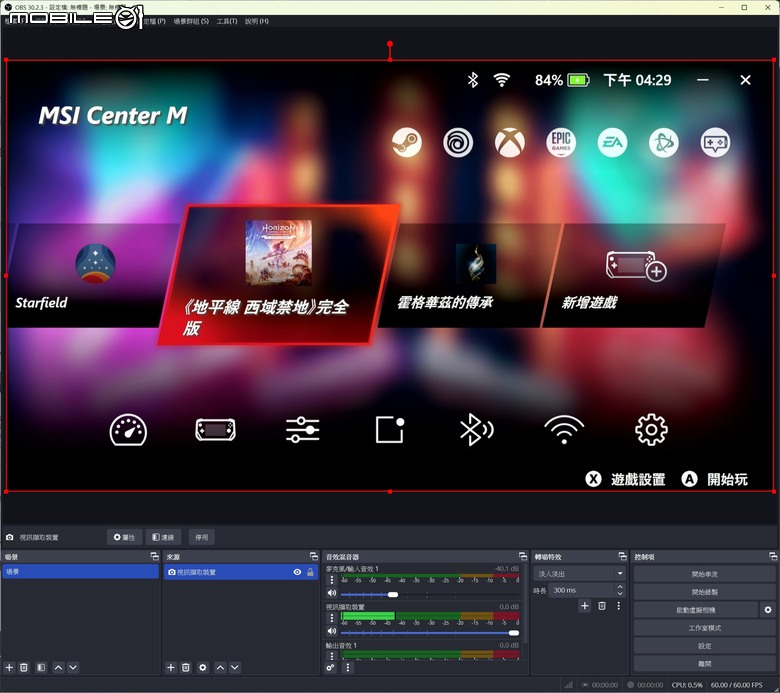Screen dimensions: 780x693
Task: Click 濾鏡 filters button on source toolbar
Action: [163, 537]
